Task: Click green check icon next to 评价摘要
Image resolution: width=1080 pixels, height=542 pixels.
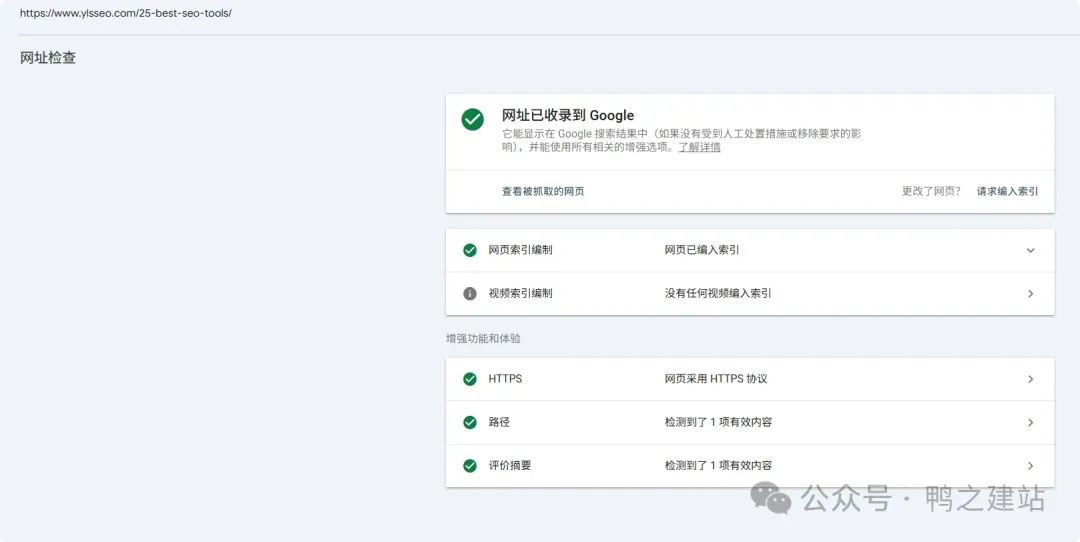Action: 470,466
